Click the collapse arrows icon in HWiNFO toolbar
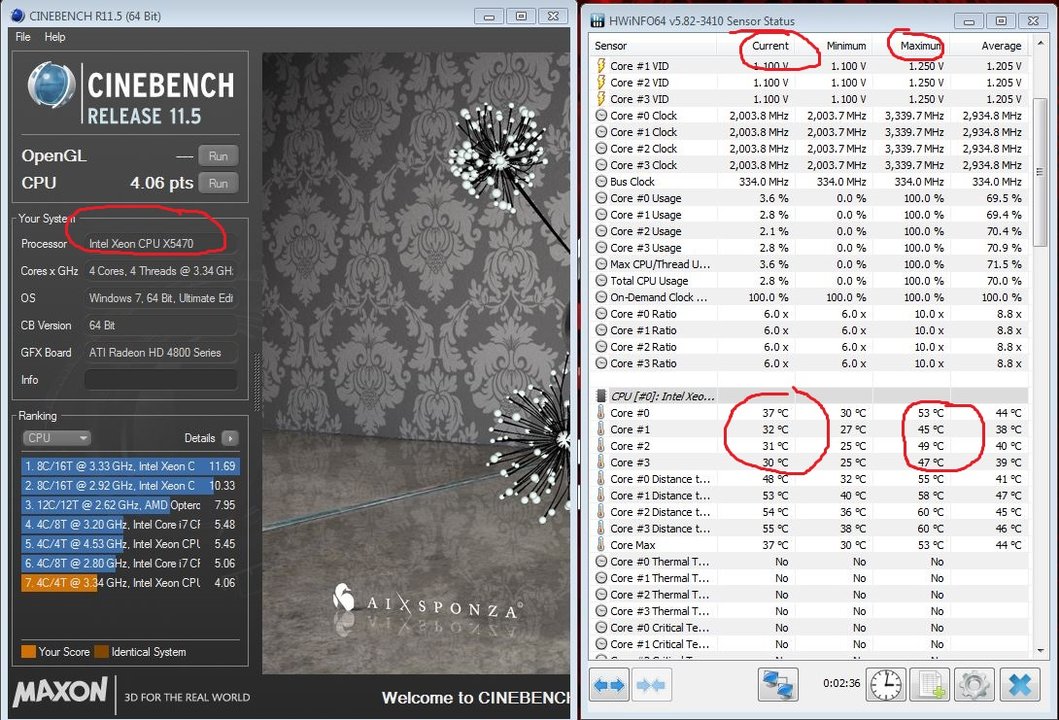This screenshot has height=720, width=1059. [650, 685]
